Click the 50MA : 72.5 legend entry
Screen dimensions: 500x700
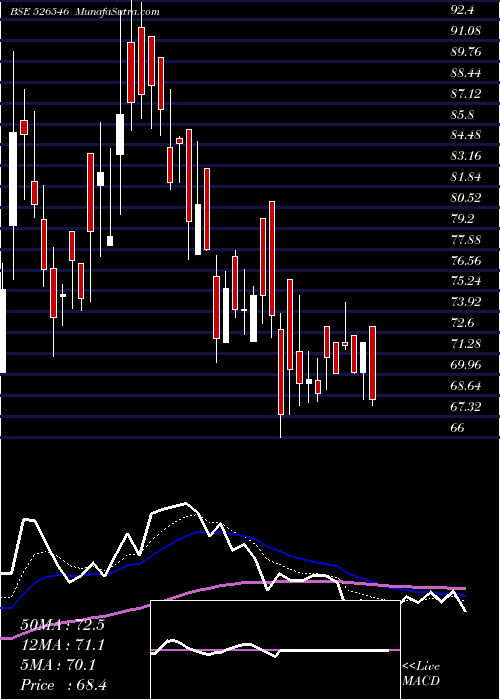pyautogui.click(x=62, y=625)
